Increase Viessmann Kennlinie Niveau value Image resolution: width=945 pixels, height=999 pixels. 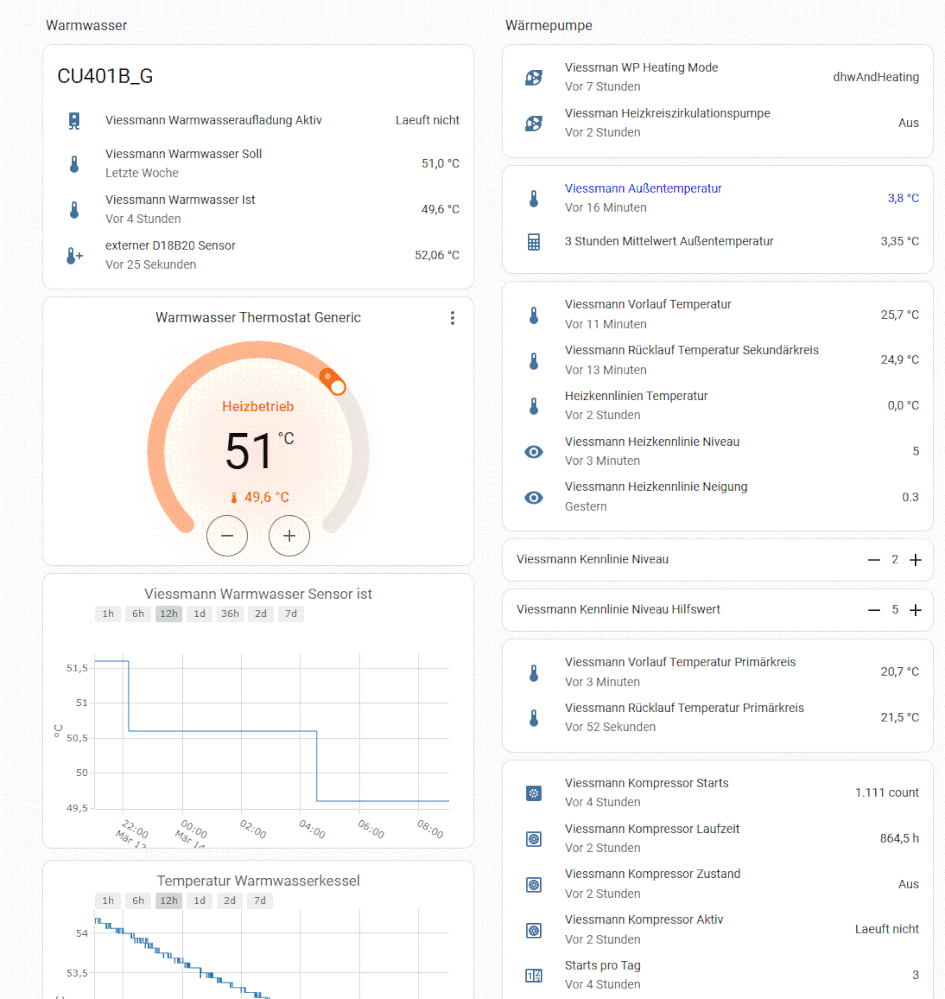916,560
